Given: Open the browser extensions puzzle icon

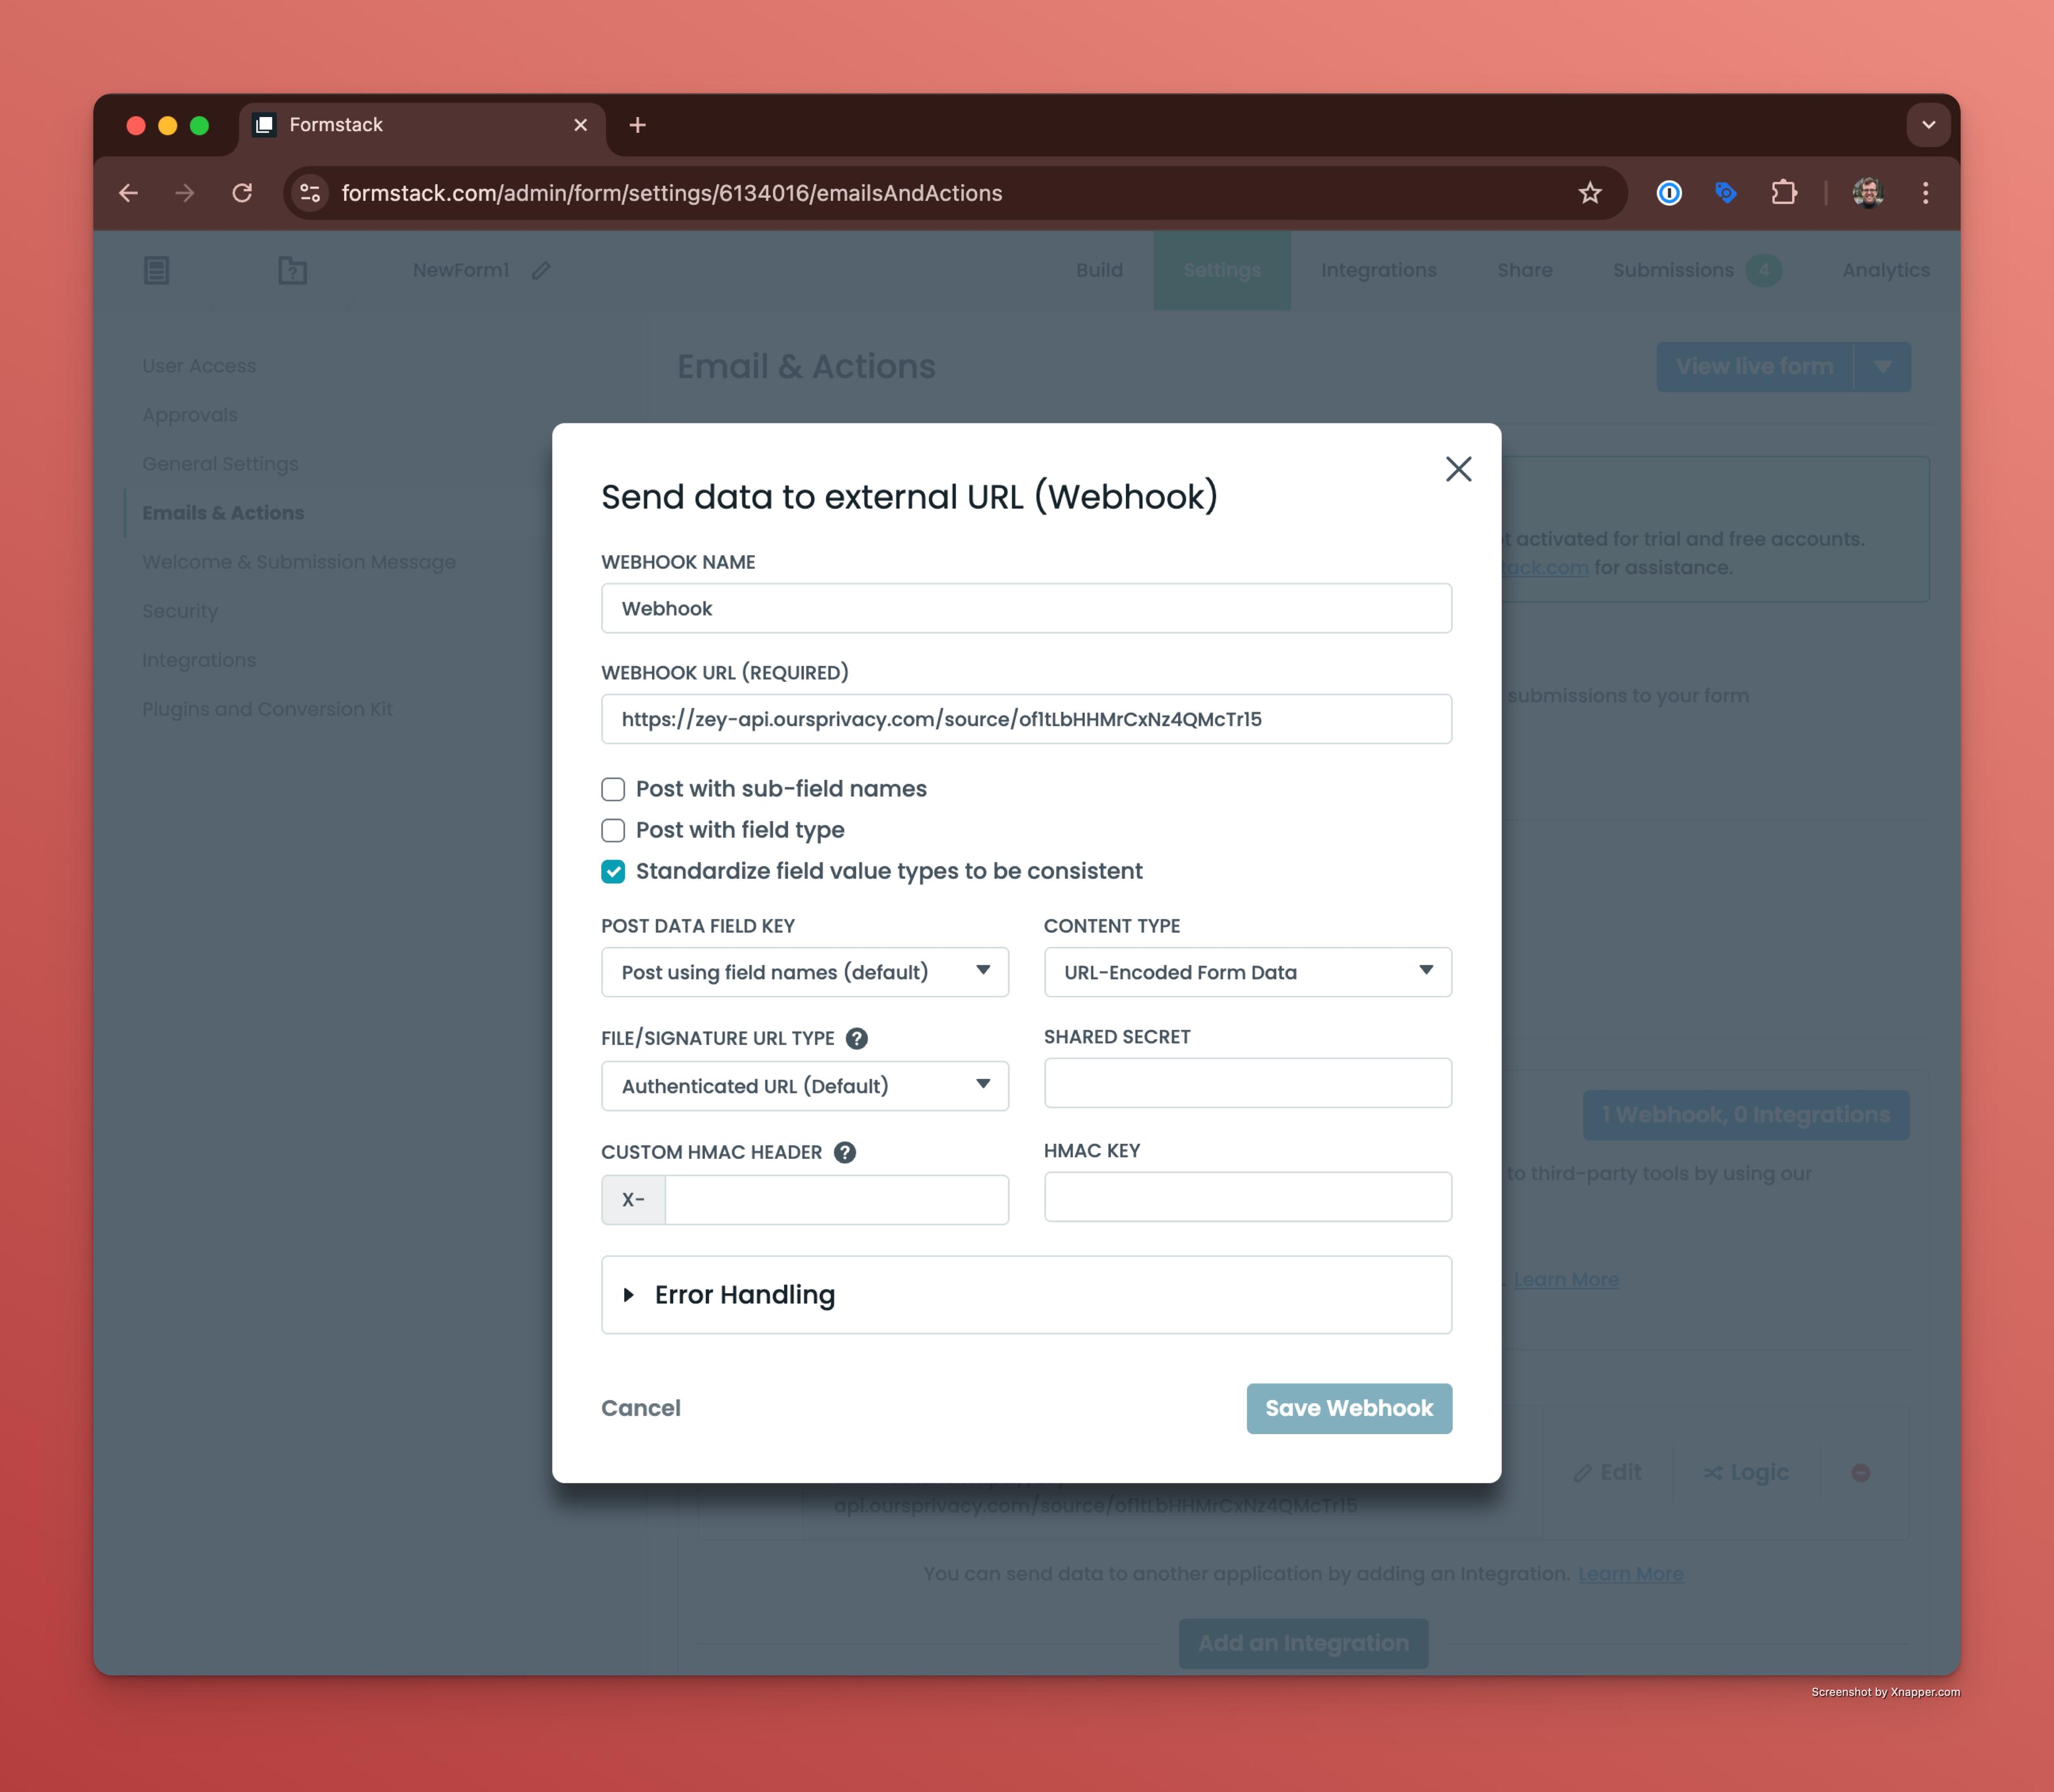Looking at the screenshot, I should 1783,193.
